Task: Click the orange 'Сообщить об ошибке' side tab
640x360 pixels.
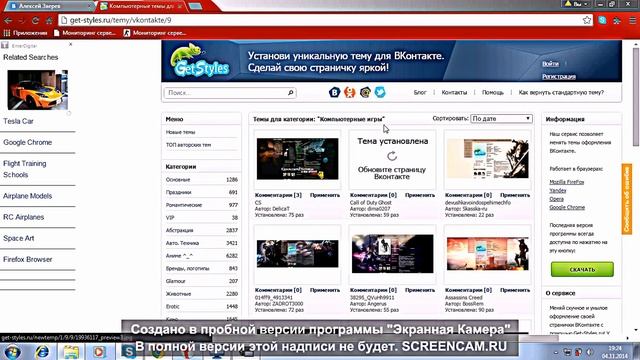Action: (x=627, y=199)
